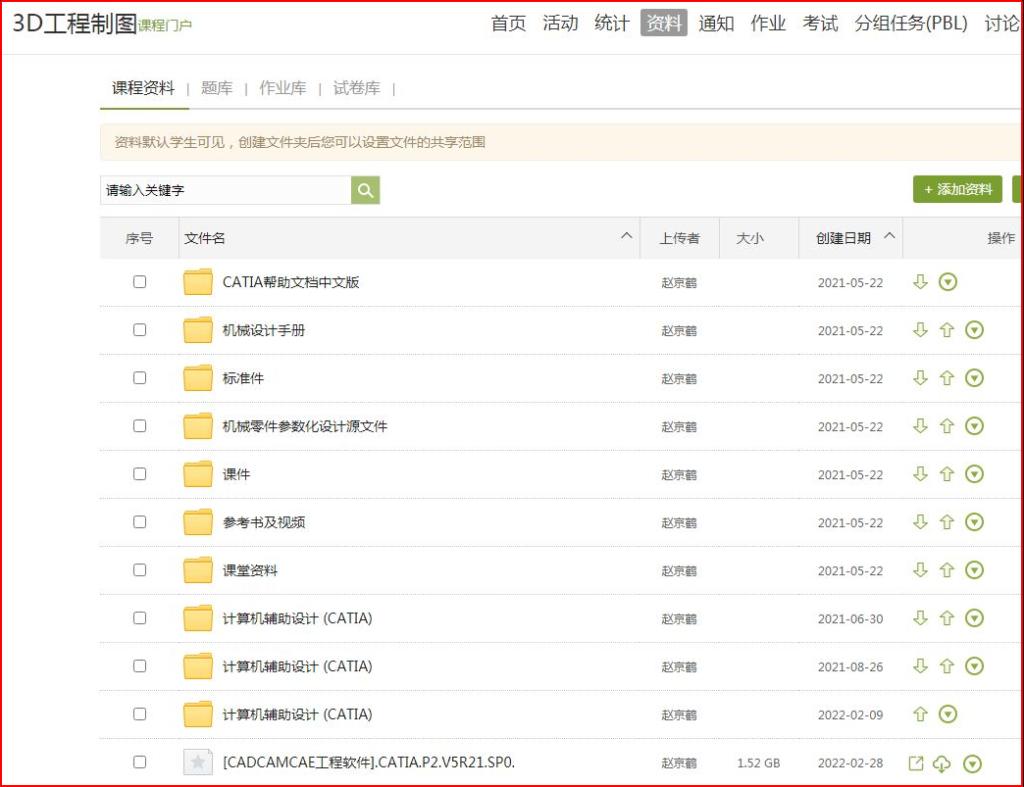Go to 作业 in the top navigation
This screenshot has width=1024, height=787.
click(768, 23)
